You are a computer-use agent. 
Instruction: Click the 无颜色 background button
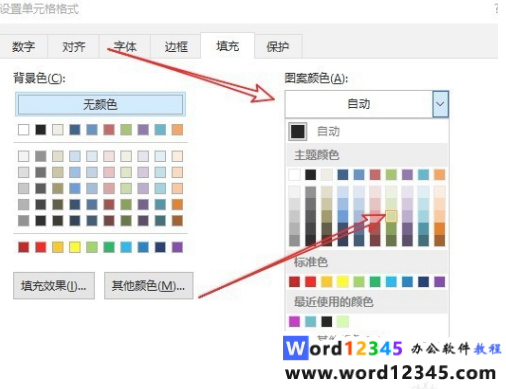[100, 104]
